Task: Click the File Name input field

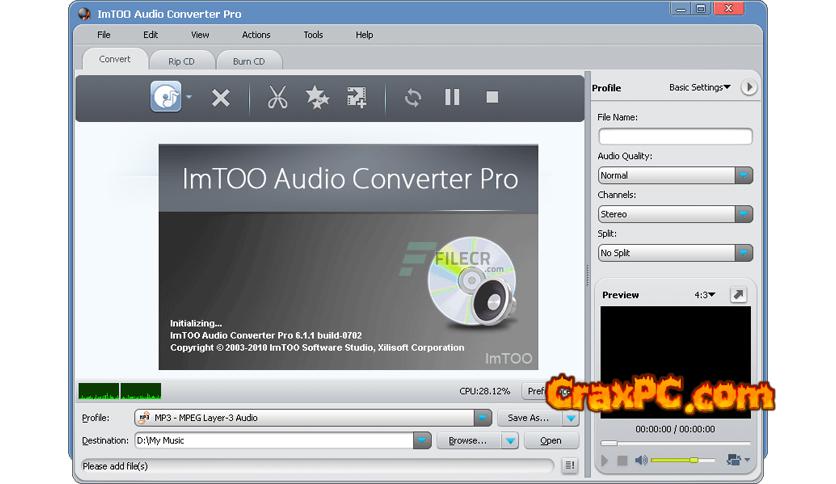Action: pyautogui.click(x=674, y=136)
